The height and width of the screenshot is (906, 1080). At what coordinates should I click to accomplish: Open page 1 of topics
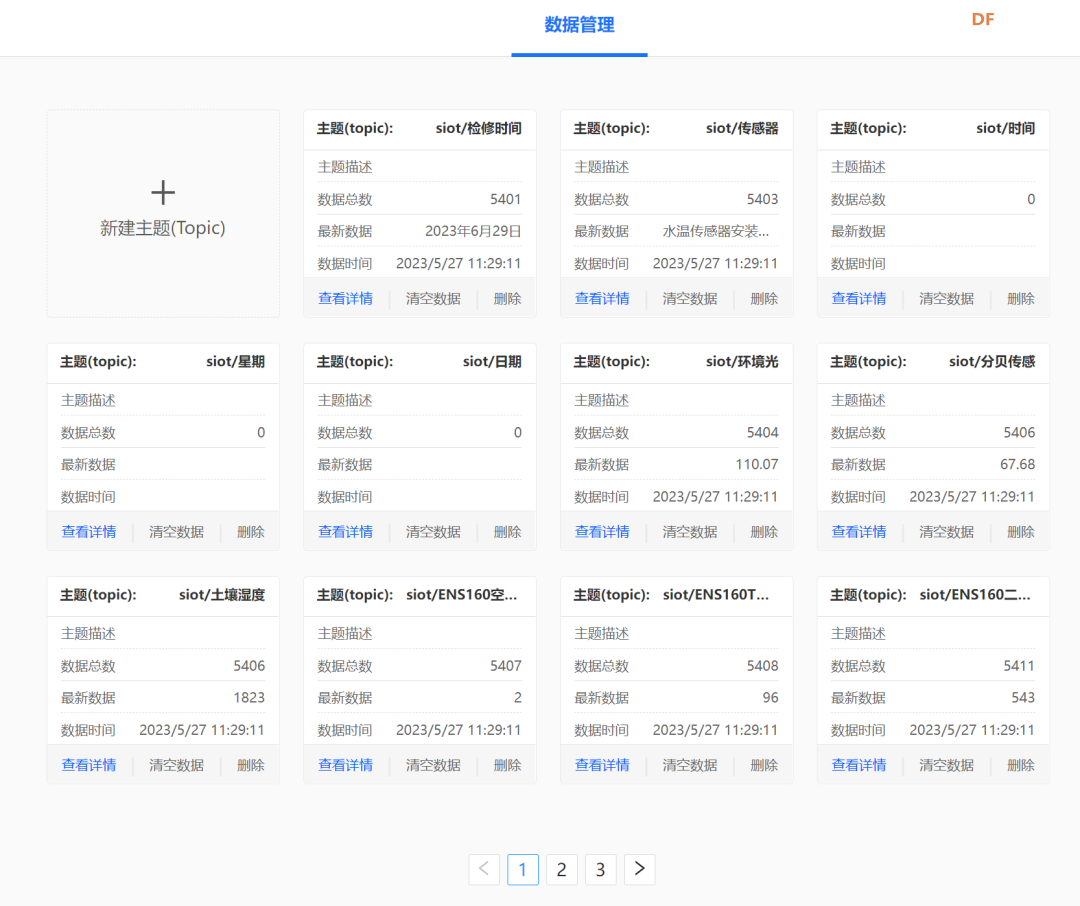click(x=523, y=869)
